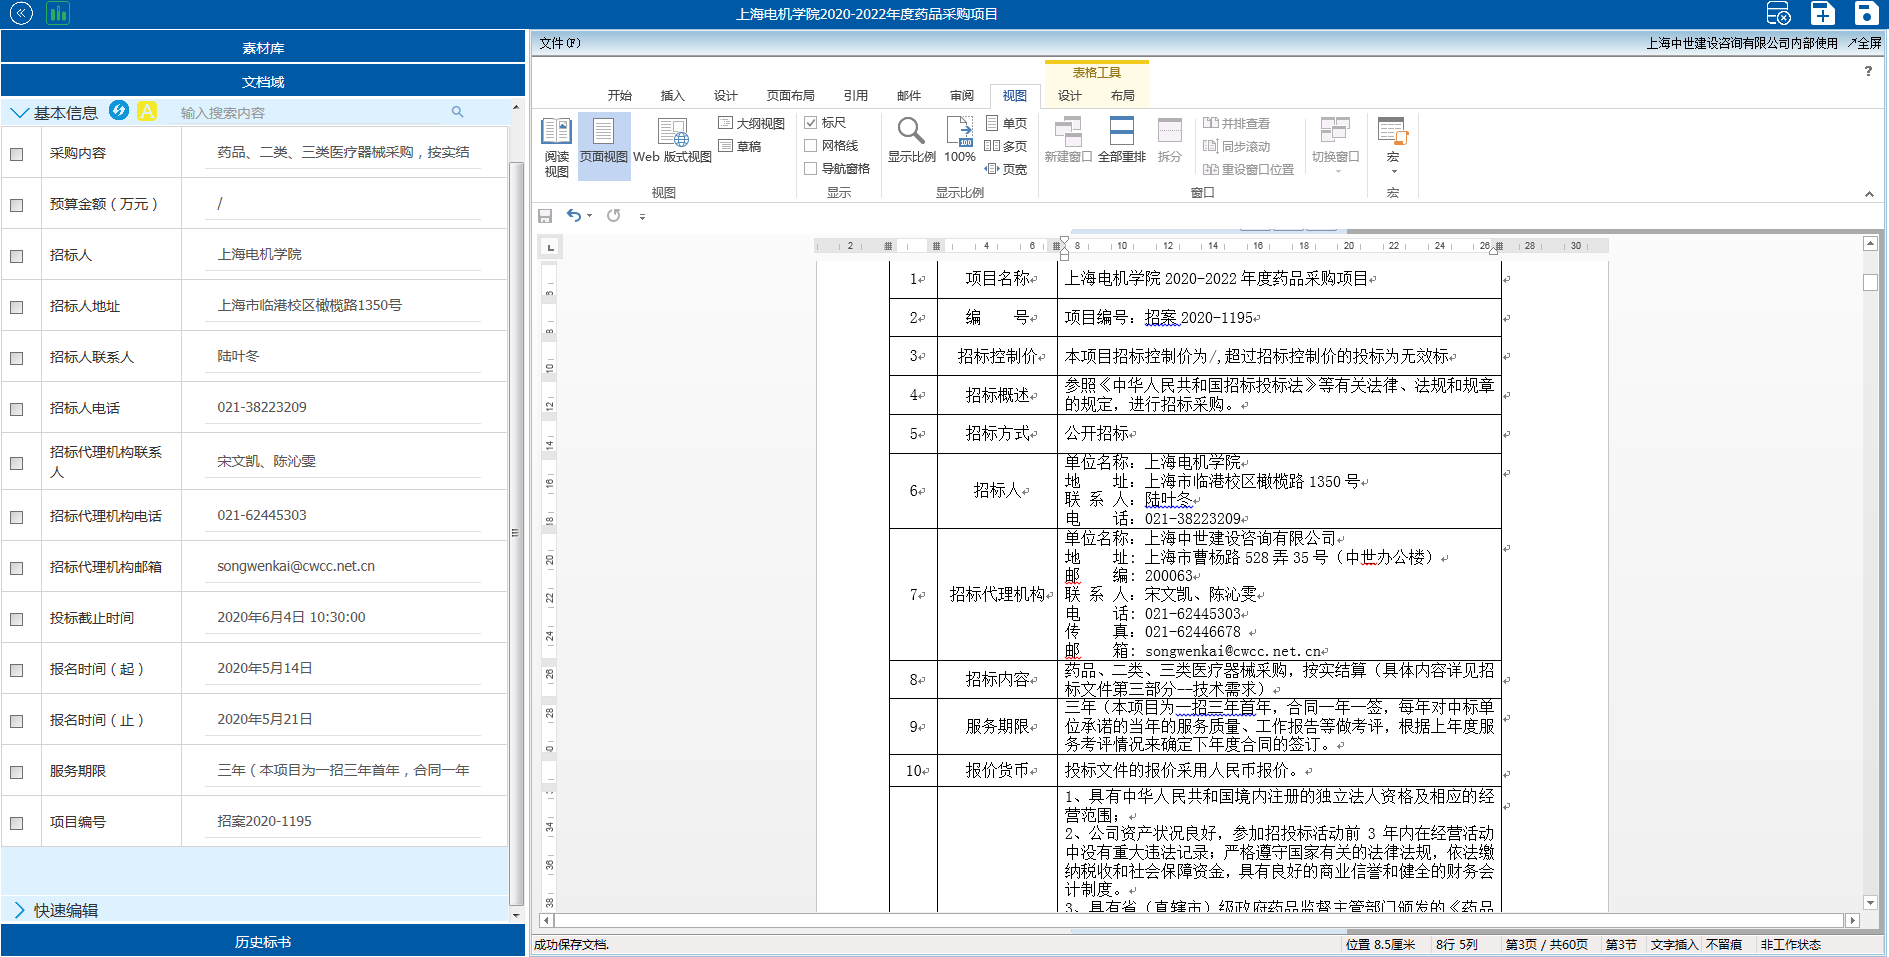
Task: Click the 全屏 fullscreen link
Action: click(1865, 43)
